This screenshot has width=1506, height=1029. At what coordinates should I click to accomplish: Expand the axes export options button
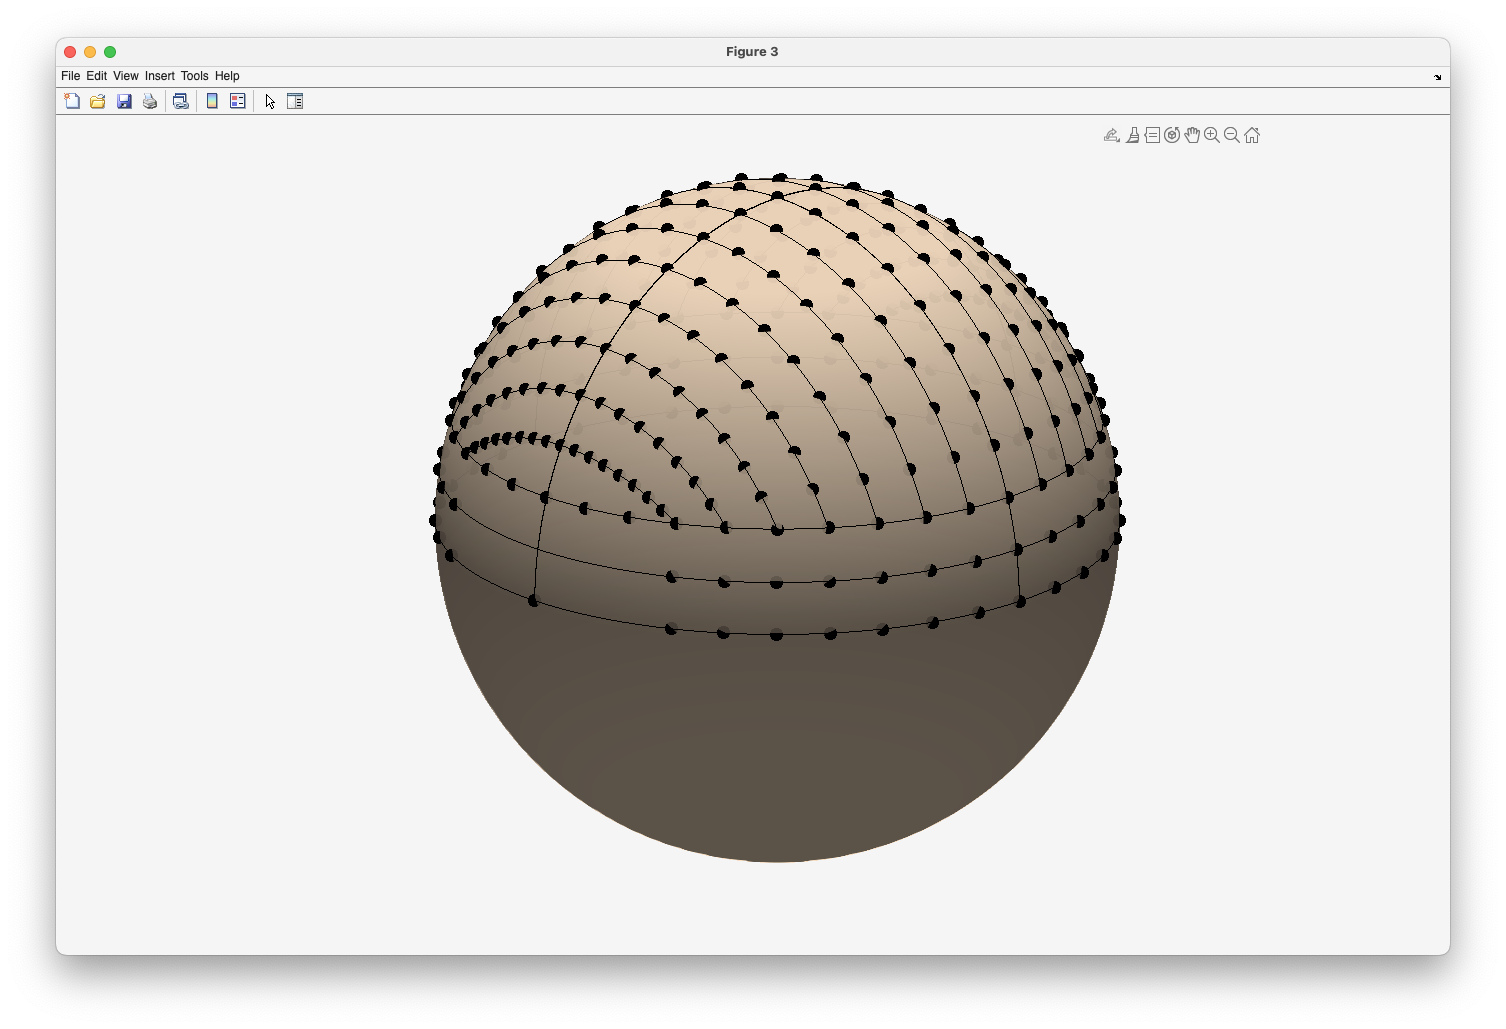click(x=1111, y=135)
